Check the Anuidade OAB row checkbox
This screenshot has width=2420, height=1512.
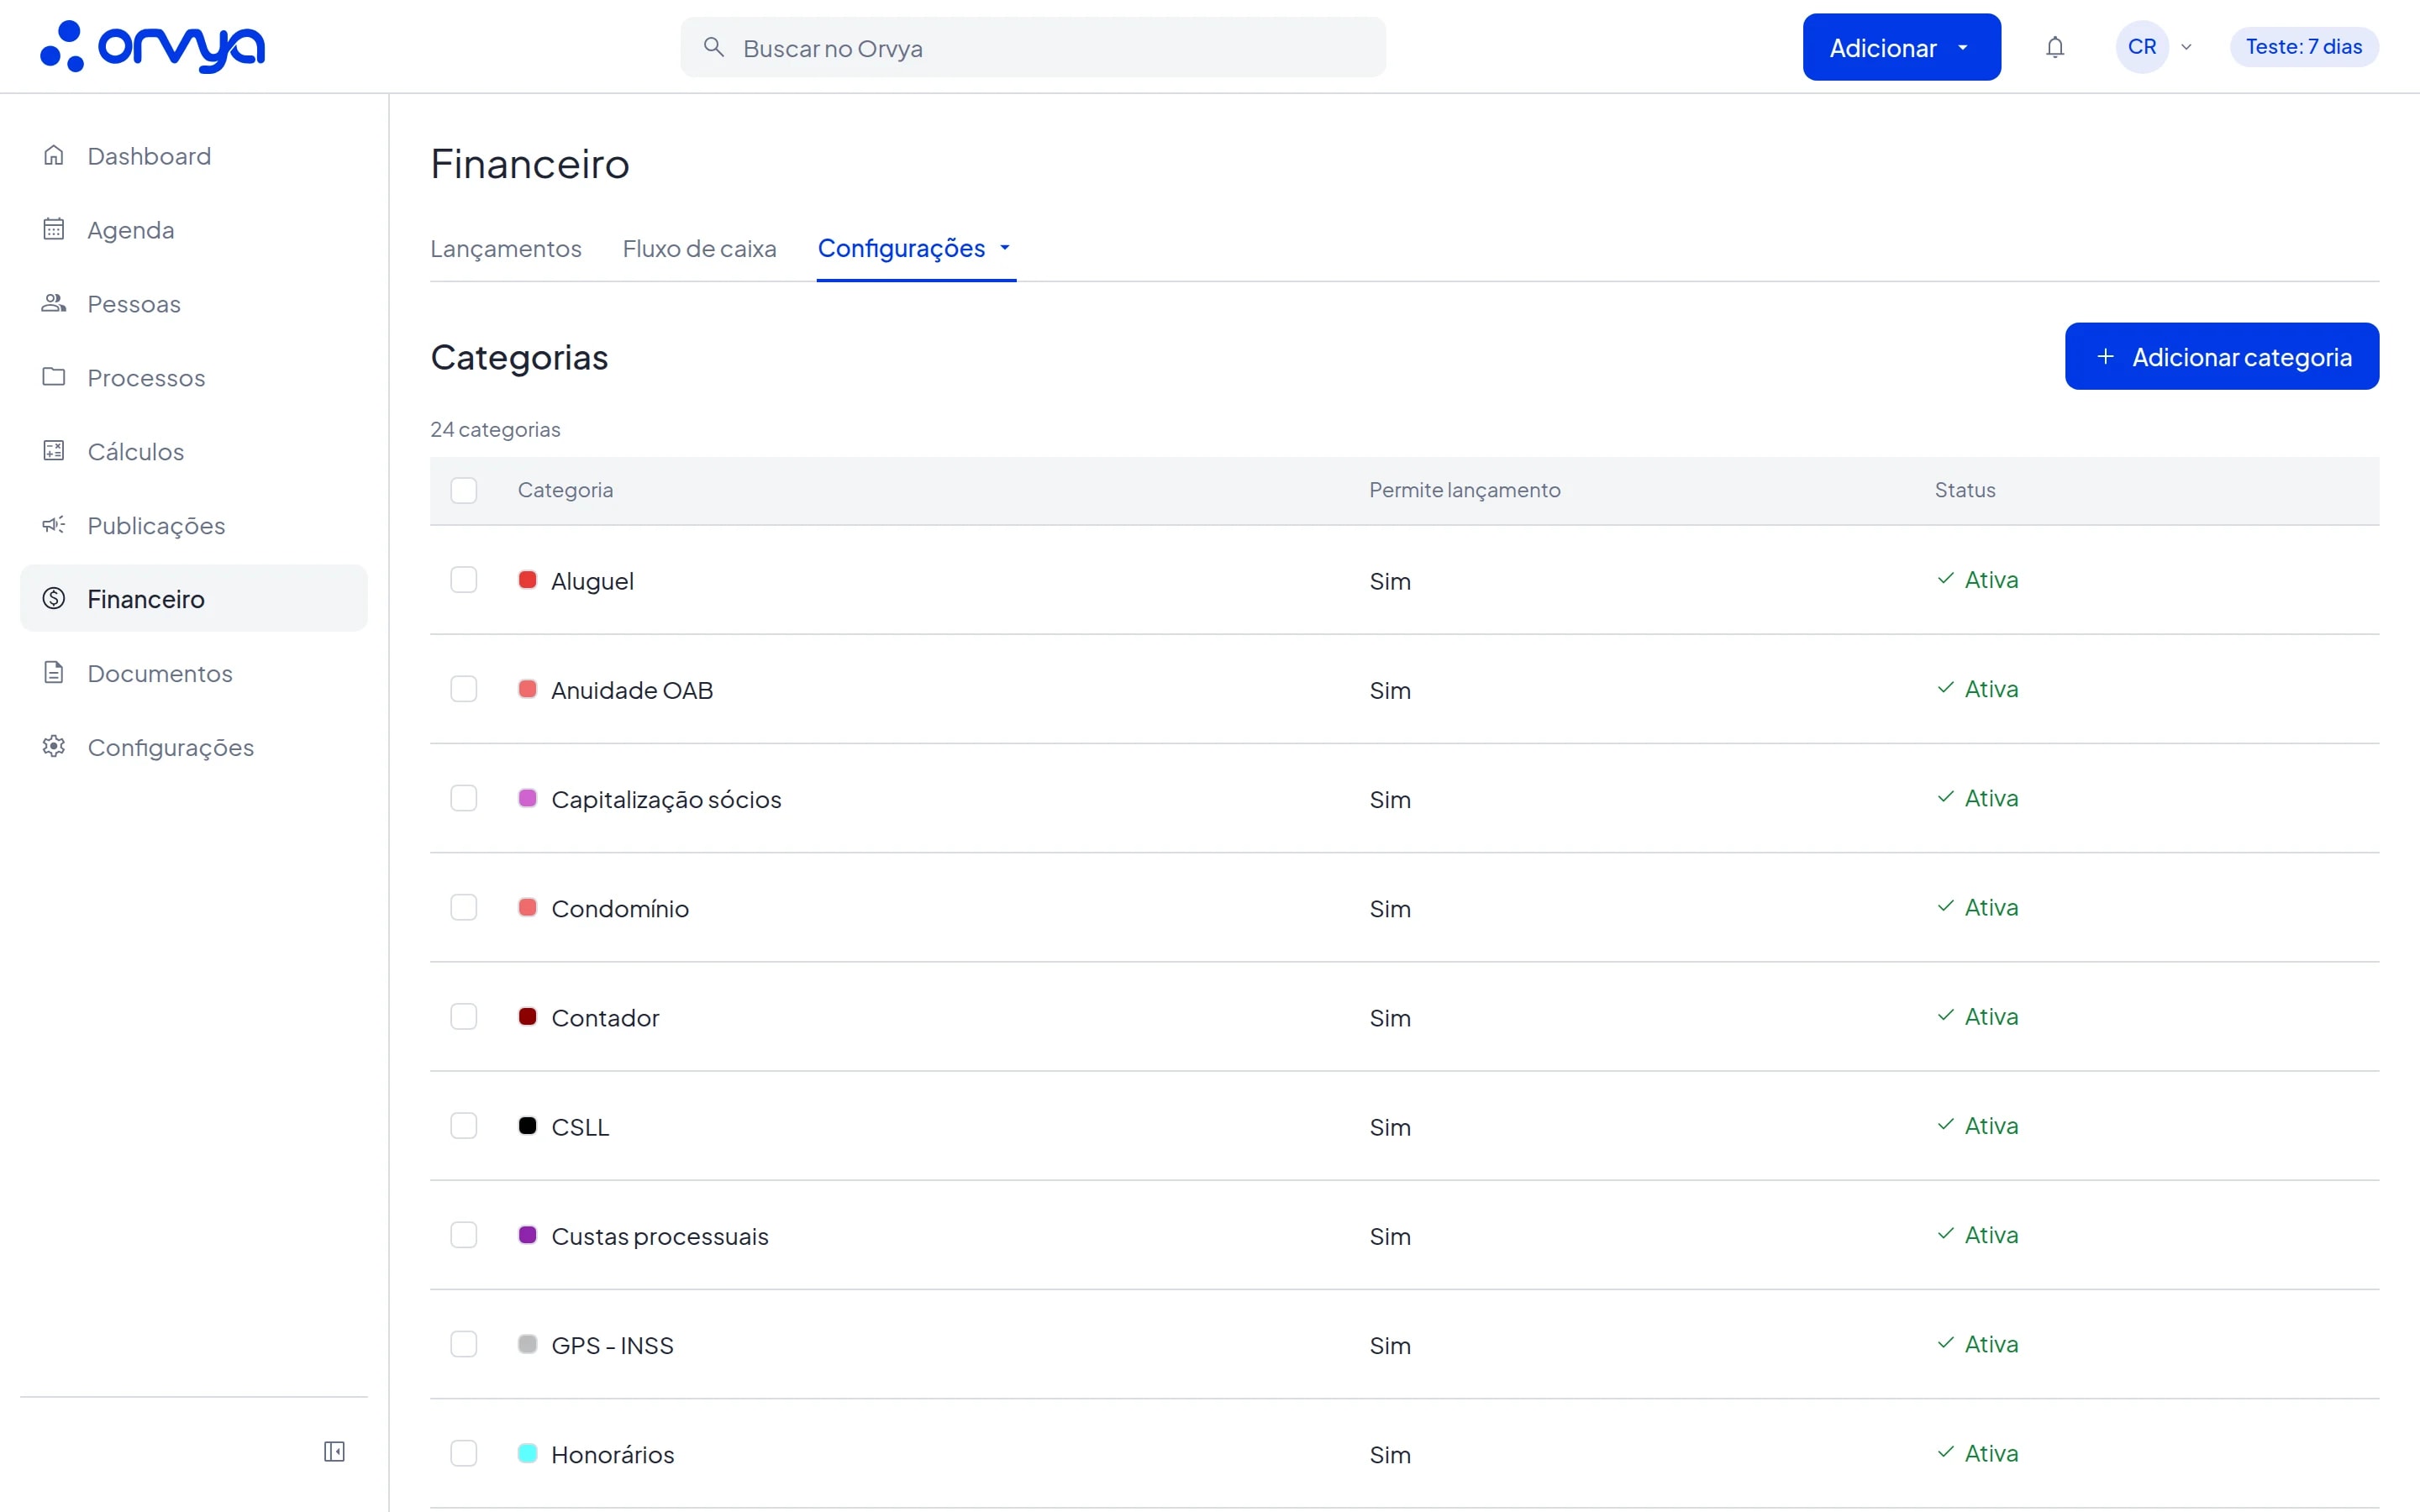coord(464,689)
